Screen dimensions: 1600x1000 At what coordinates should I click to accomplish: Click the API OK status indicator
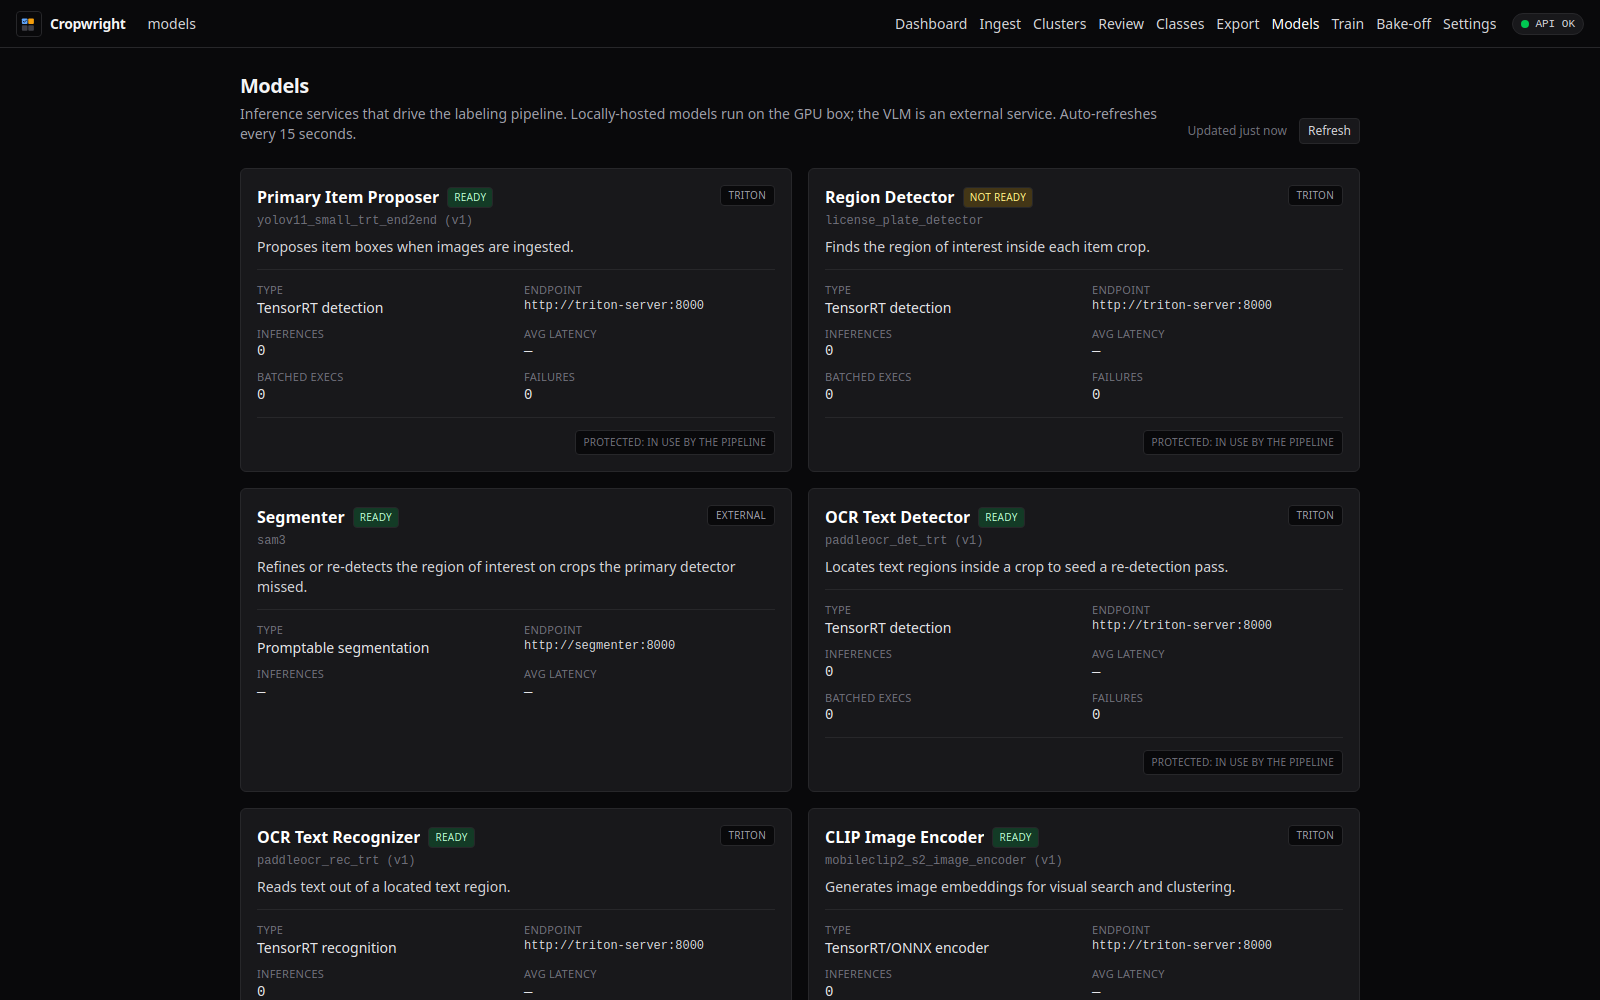1547,24
